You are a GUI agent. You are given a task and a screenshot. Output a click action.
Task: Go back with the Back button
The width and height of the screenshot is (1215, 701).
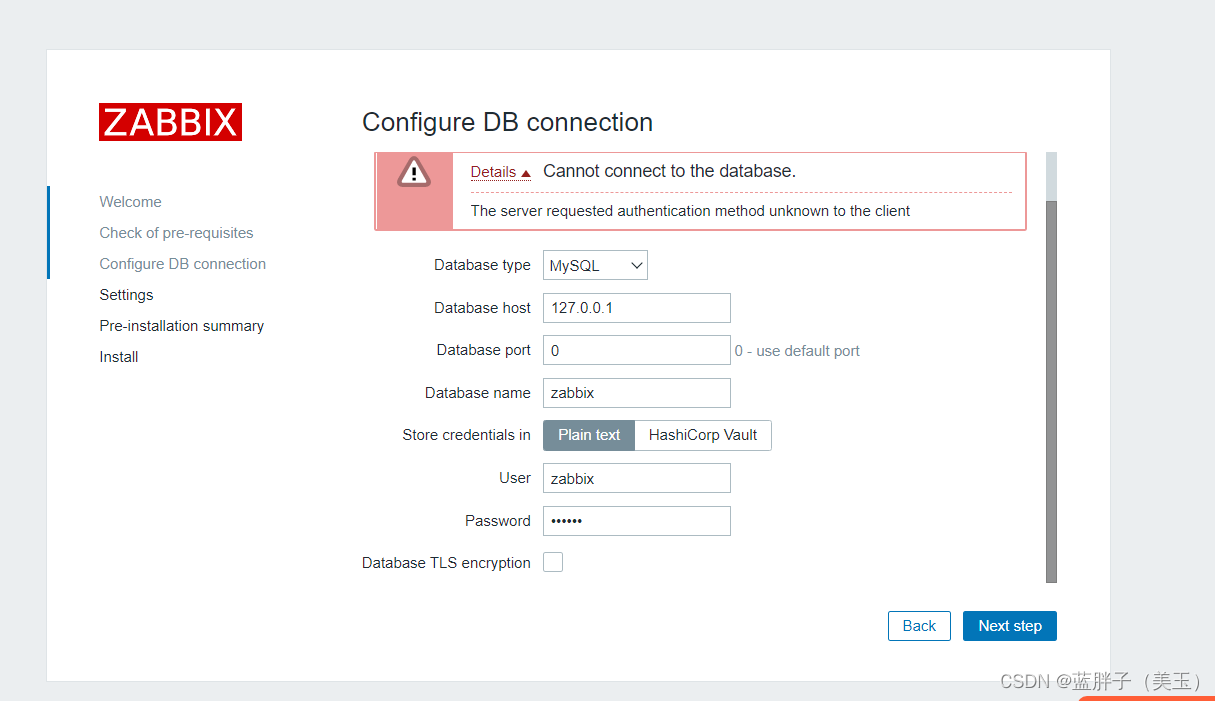click(x=919, y=626)
